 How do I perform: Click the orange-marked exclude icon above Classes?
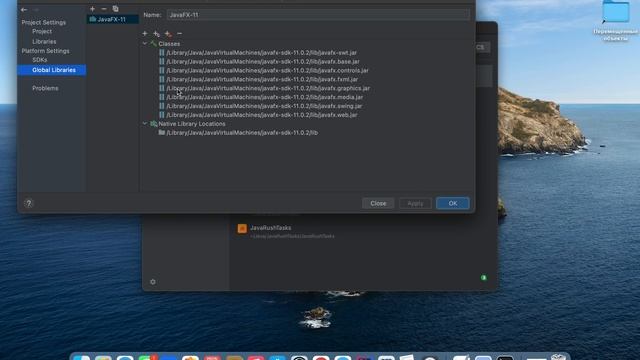click(x=168, y=33)
